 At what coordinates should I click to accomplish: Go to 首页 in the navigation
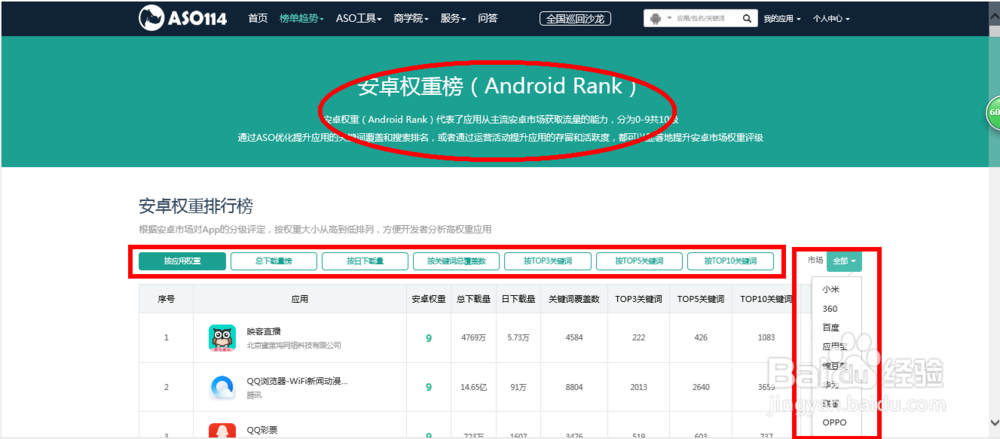(x=258, y=19)
